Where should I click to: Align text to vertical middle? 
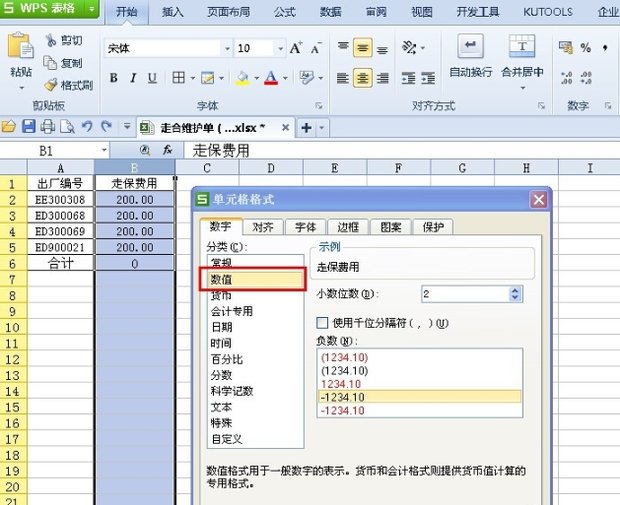(x=363, y=48)
